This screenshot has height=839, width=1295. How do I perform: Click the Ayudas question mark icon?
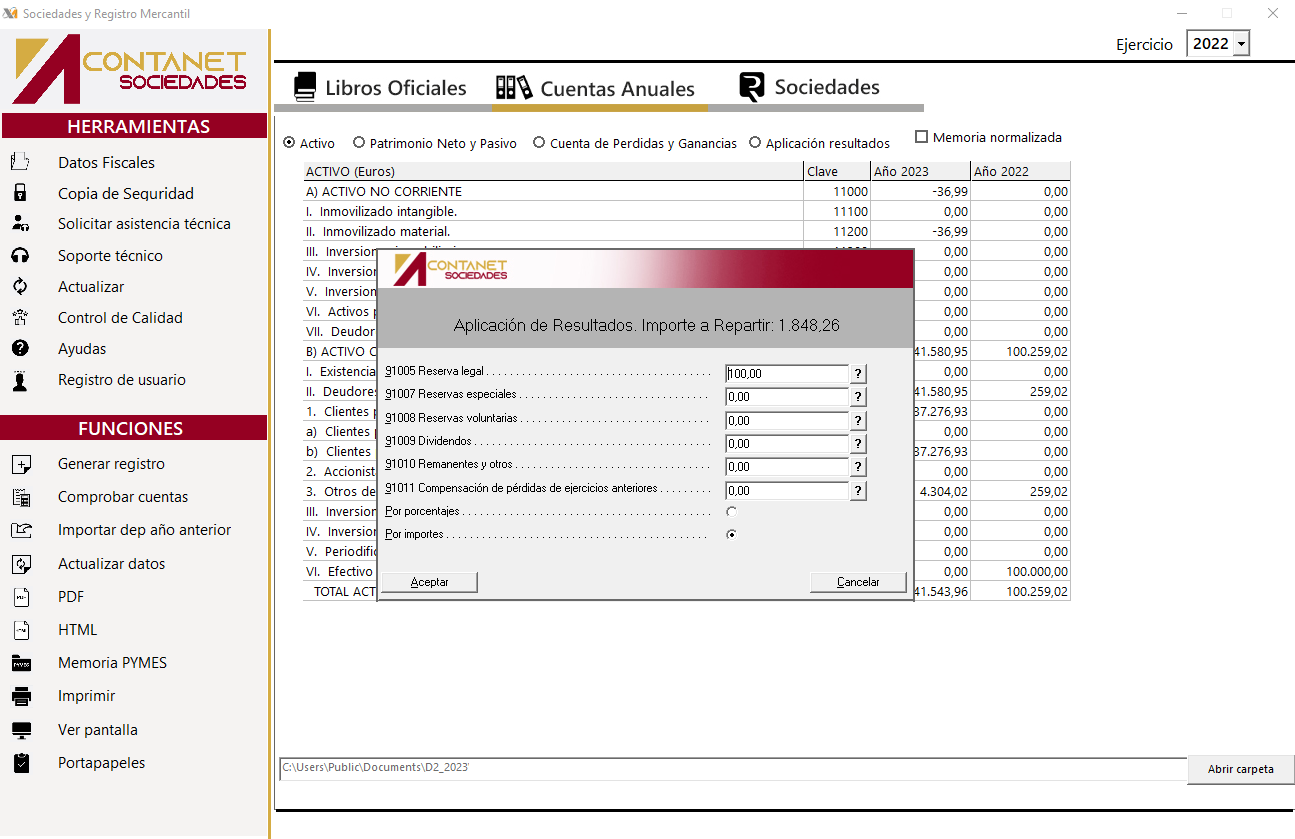[20, 348]
